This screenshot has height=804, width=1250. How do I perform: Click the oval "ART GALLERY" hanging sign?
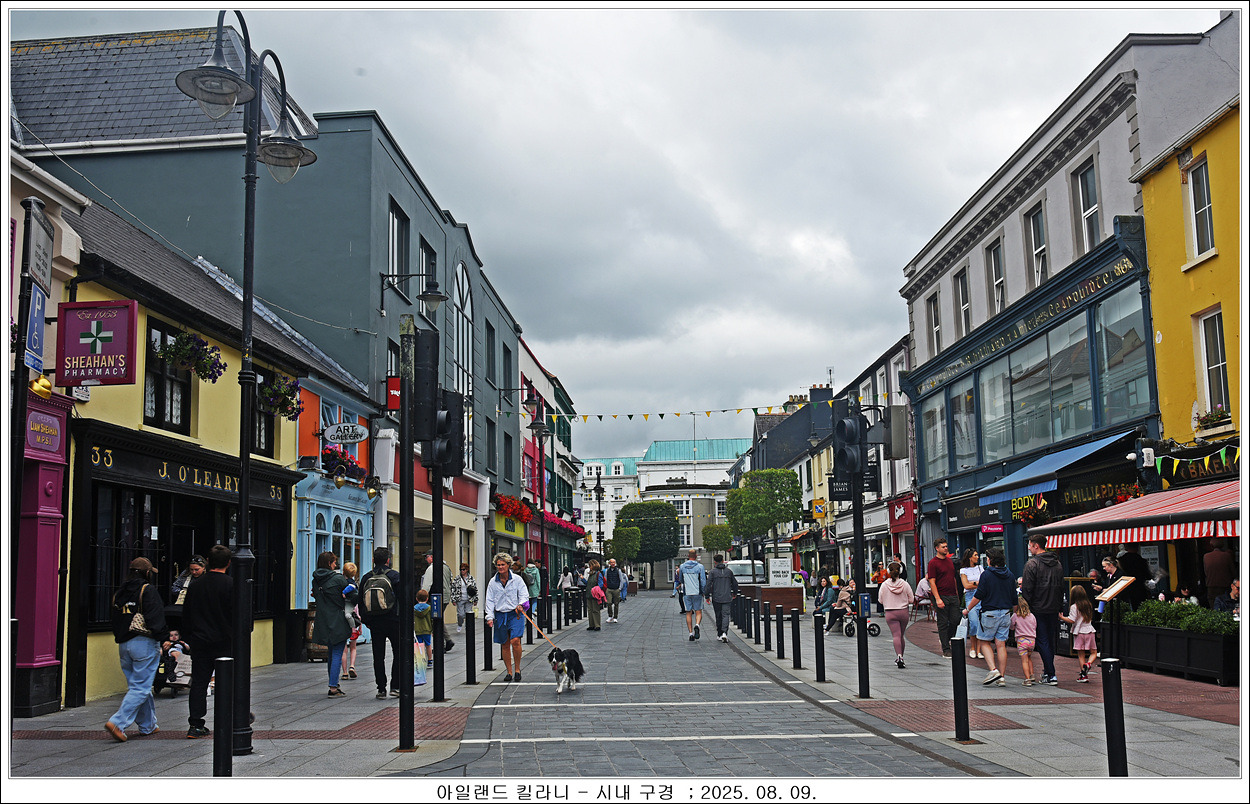[x=345, y=433]
